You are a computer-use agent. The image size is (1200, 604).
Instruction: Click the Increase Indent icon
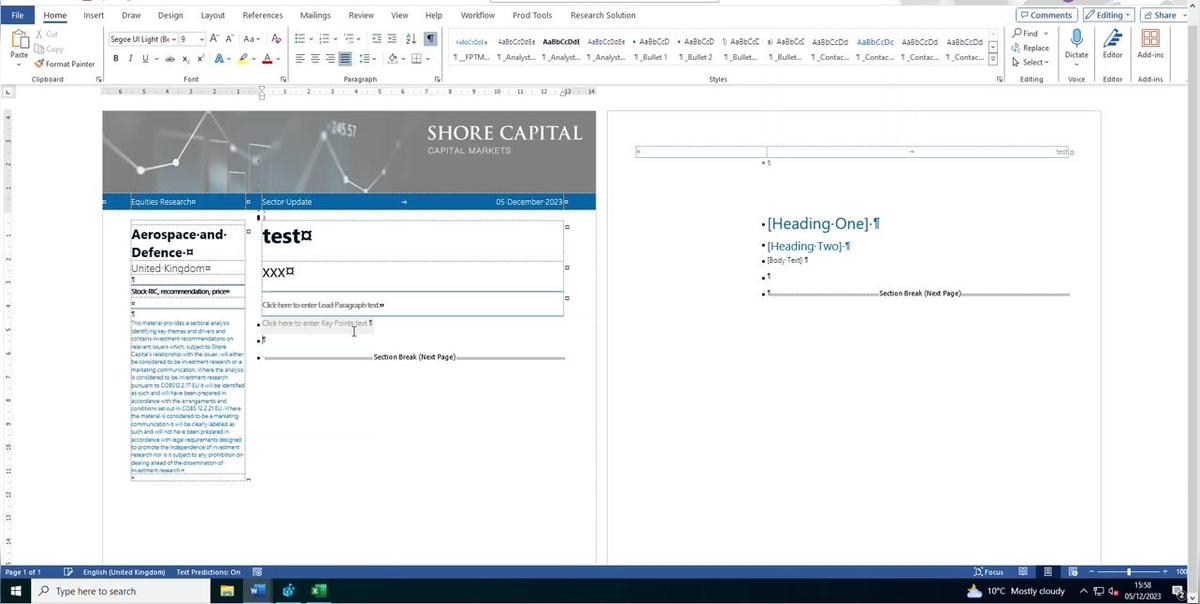point(392,39)
